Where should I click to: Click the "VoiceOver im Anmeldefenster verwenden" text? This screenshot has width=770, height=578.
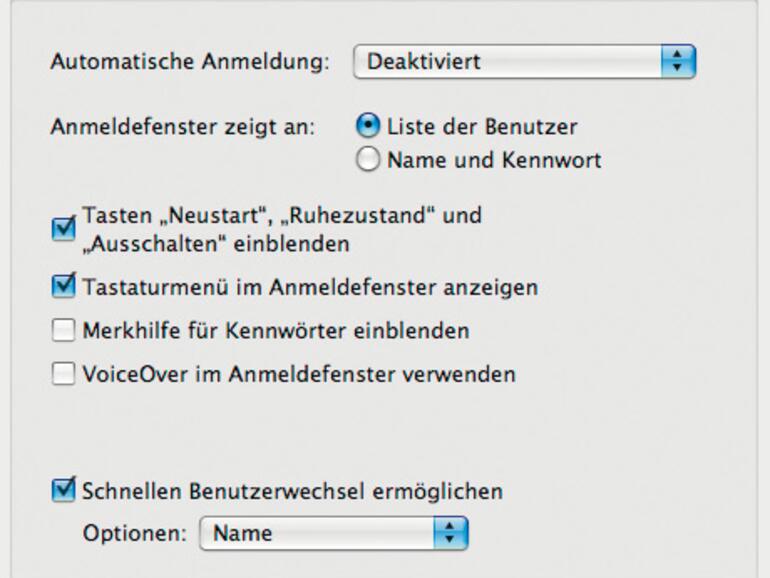pos(299,375)
